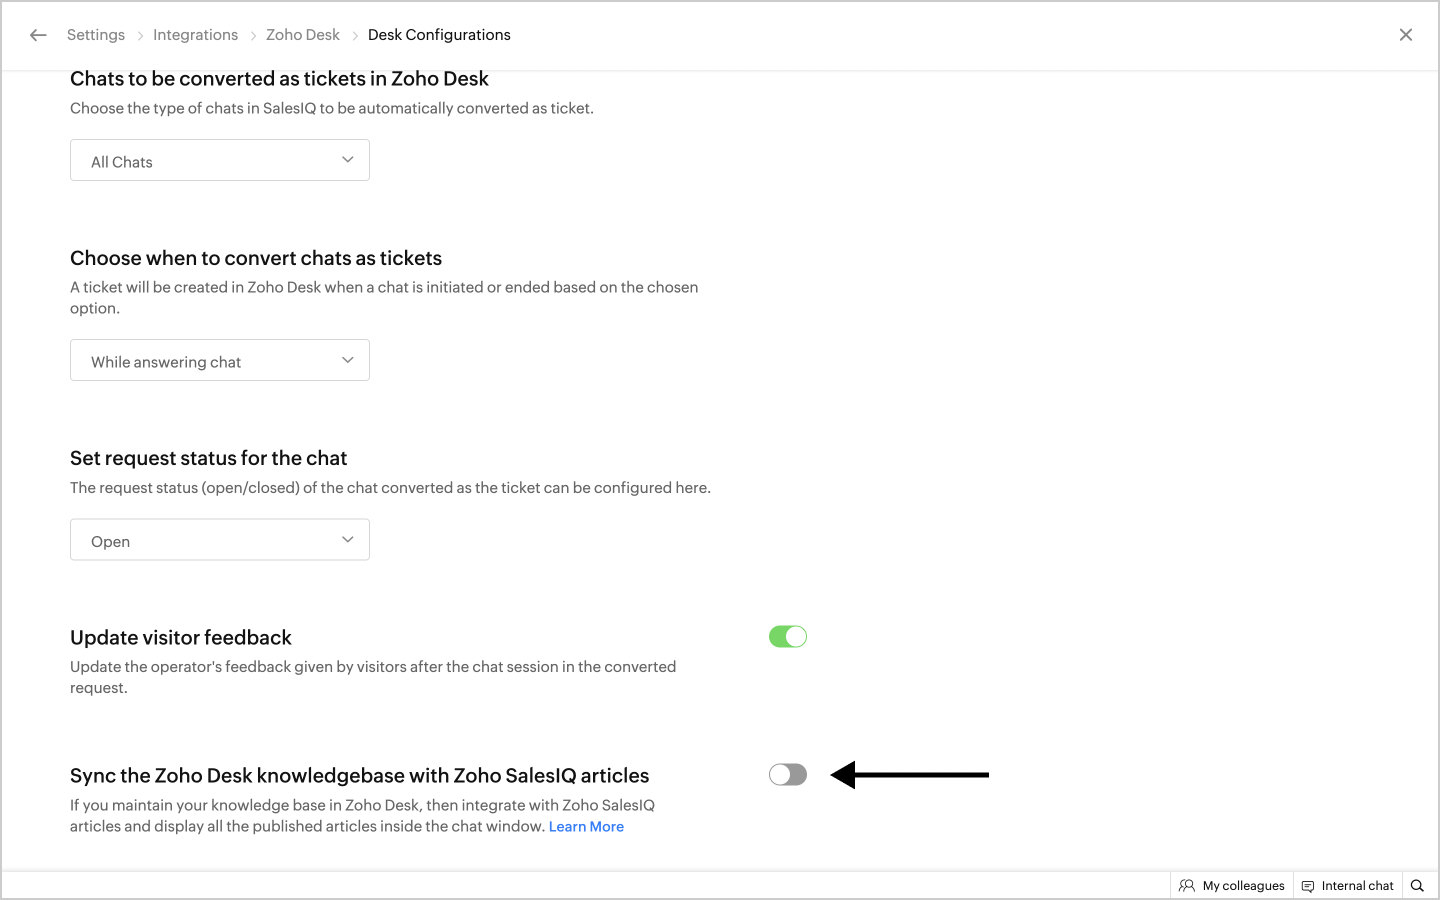Open Internal chat panel
The height and width of the screenshot is (900, 1440).
click(x=1357, y=885)
